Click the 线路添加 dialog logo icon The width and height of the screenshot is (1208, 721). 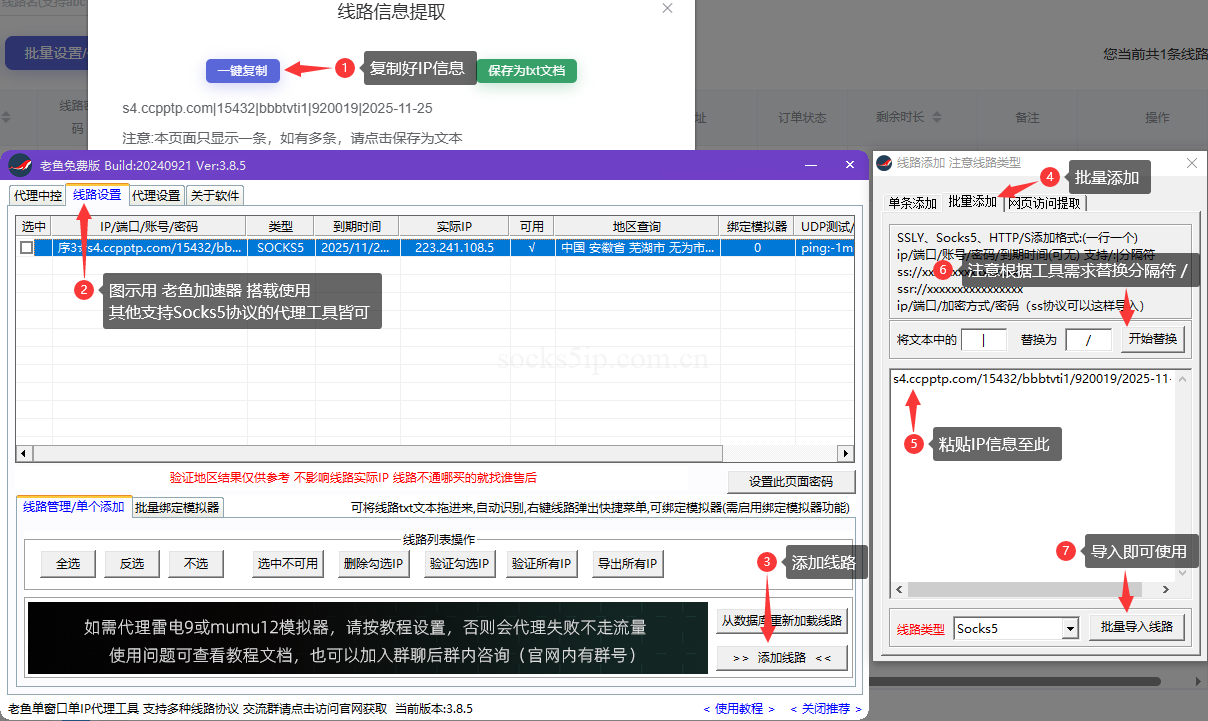885,163
